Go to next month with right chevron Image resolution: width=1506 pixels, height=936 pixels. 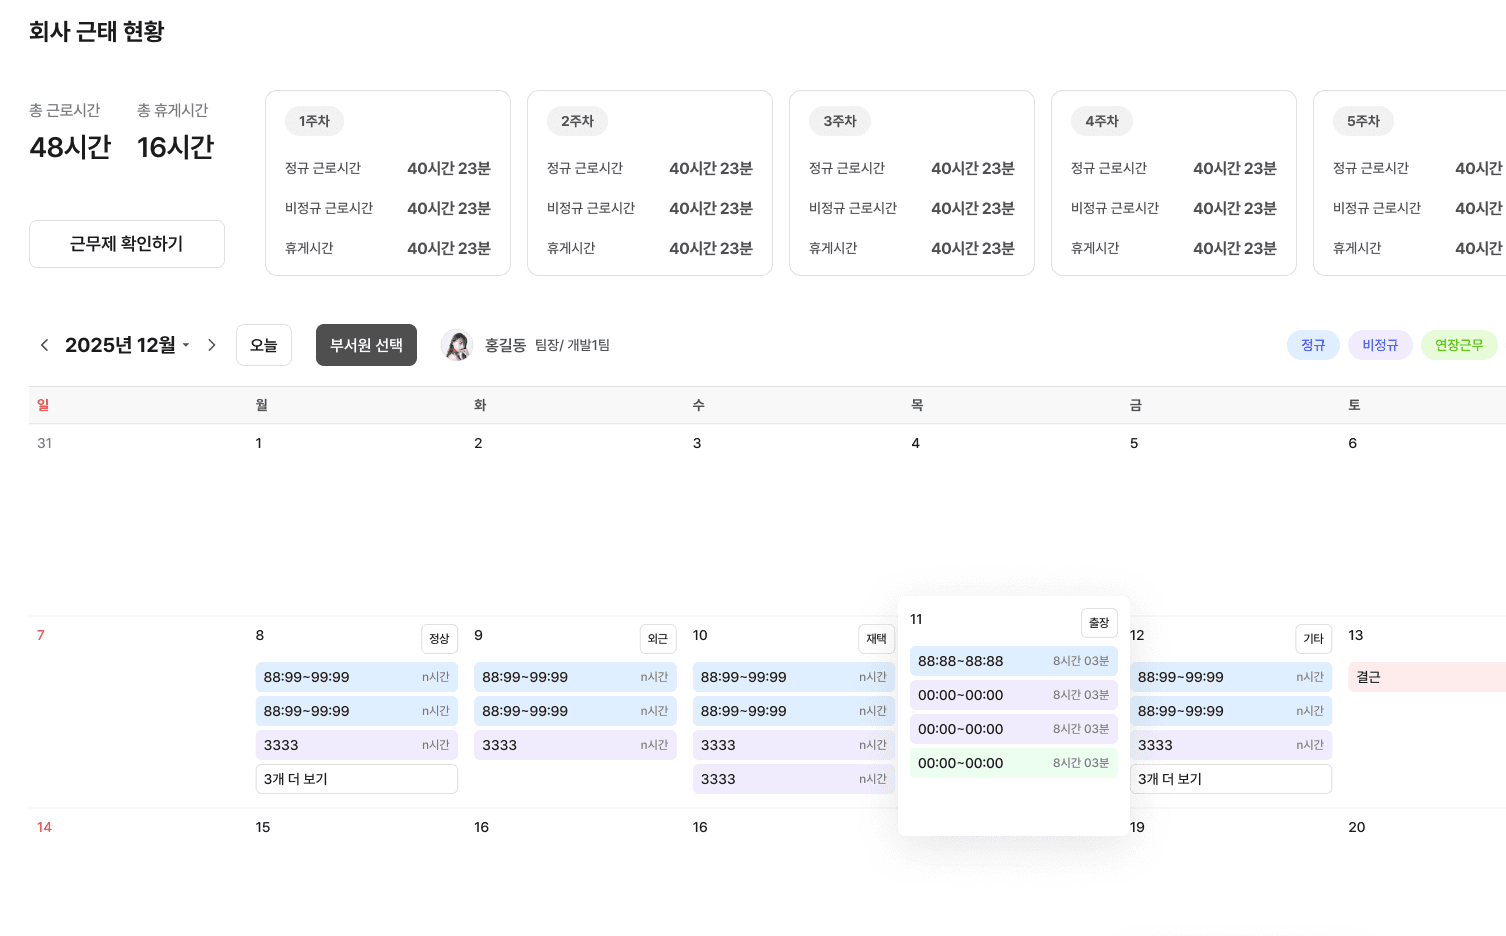[x=211, y=345]
